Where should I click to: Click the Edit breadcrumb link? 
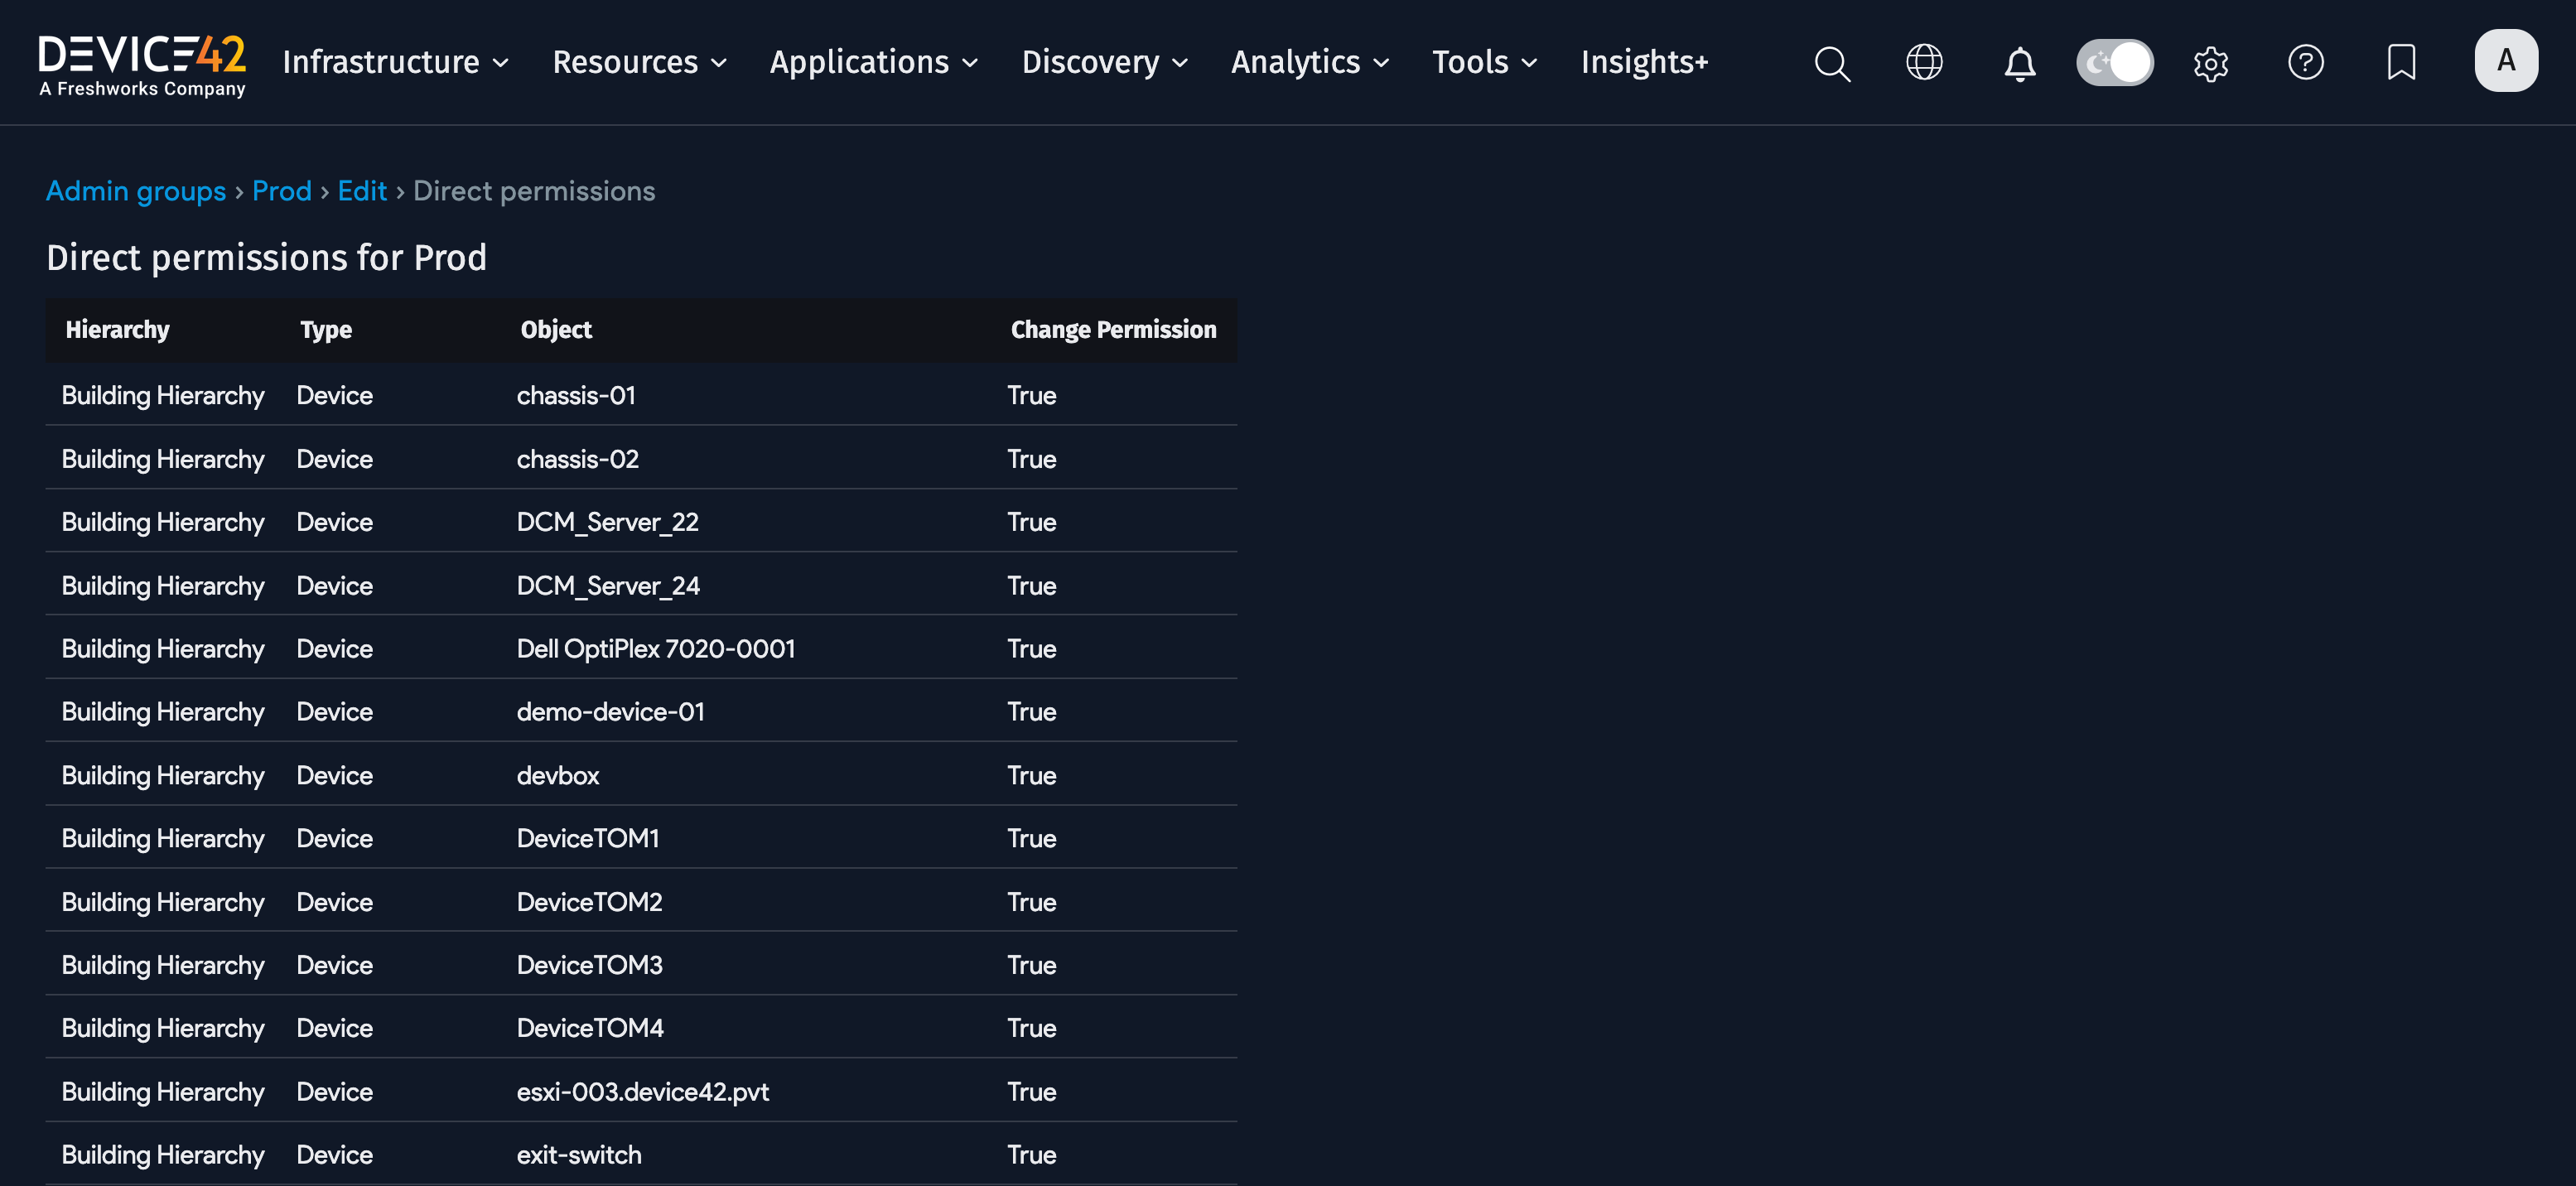[x=362, y=191]
